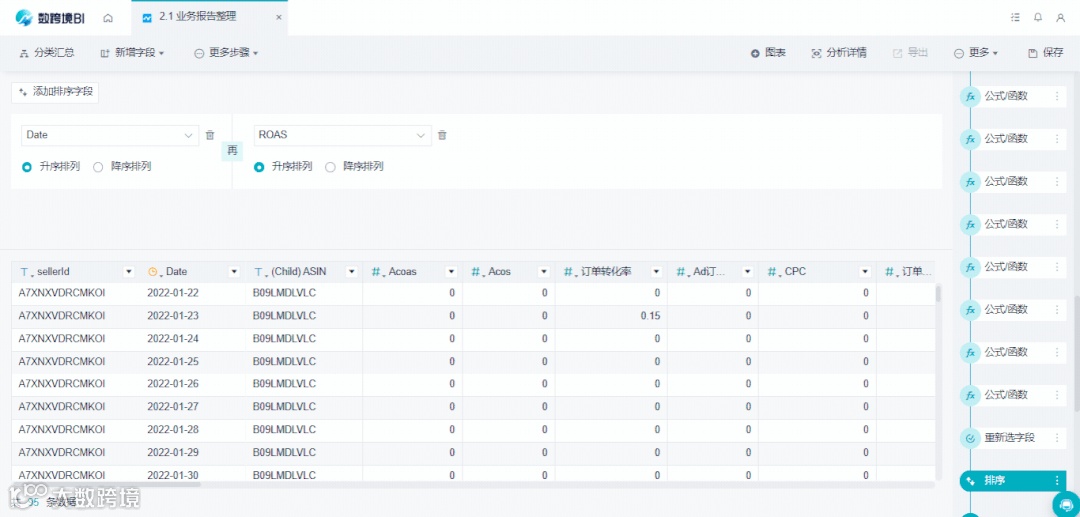Open the CPC column dropdown
This screenshot has width=1080, height=517.
[865, 272]
